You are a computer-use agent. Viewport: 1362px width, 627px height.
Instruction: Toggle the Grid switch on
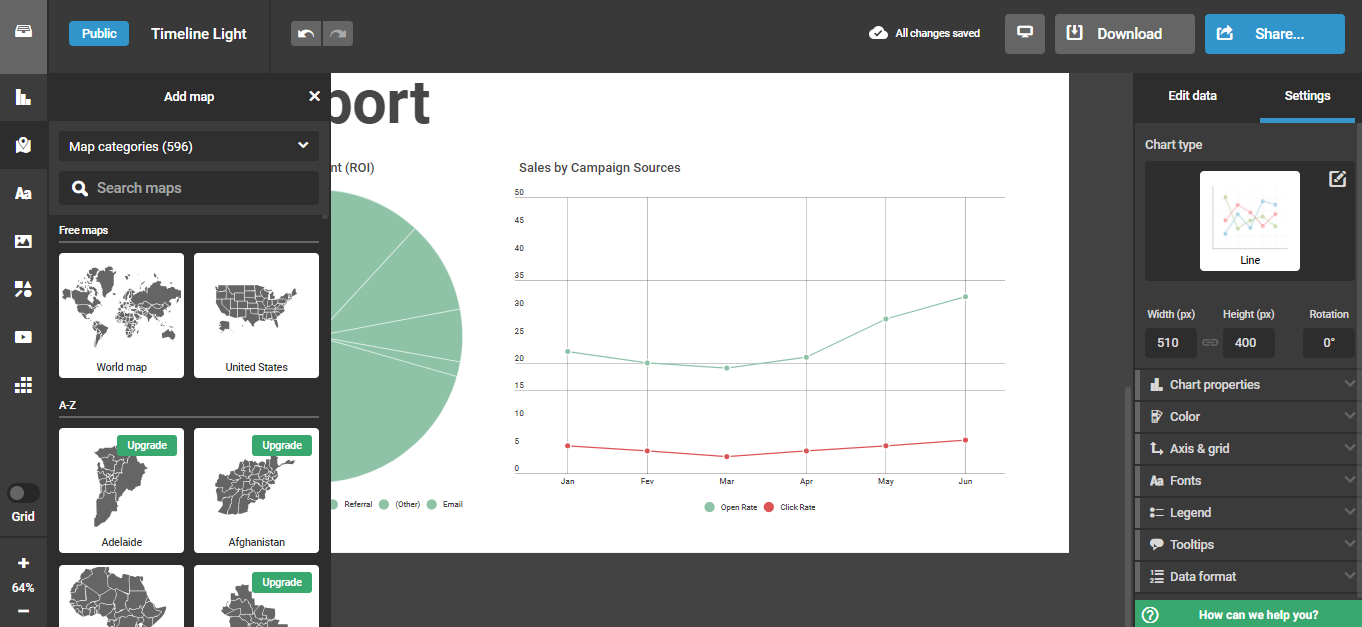[23, 493]
